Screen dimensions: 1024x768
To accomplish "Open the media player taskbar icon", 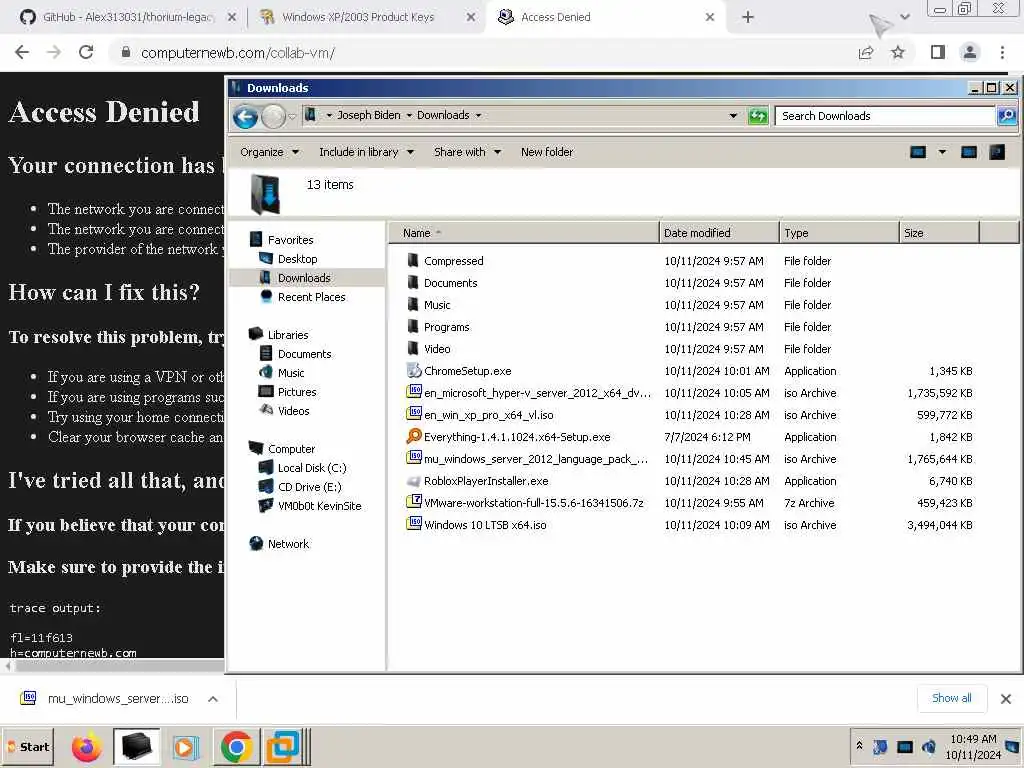I will (185, 747).
